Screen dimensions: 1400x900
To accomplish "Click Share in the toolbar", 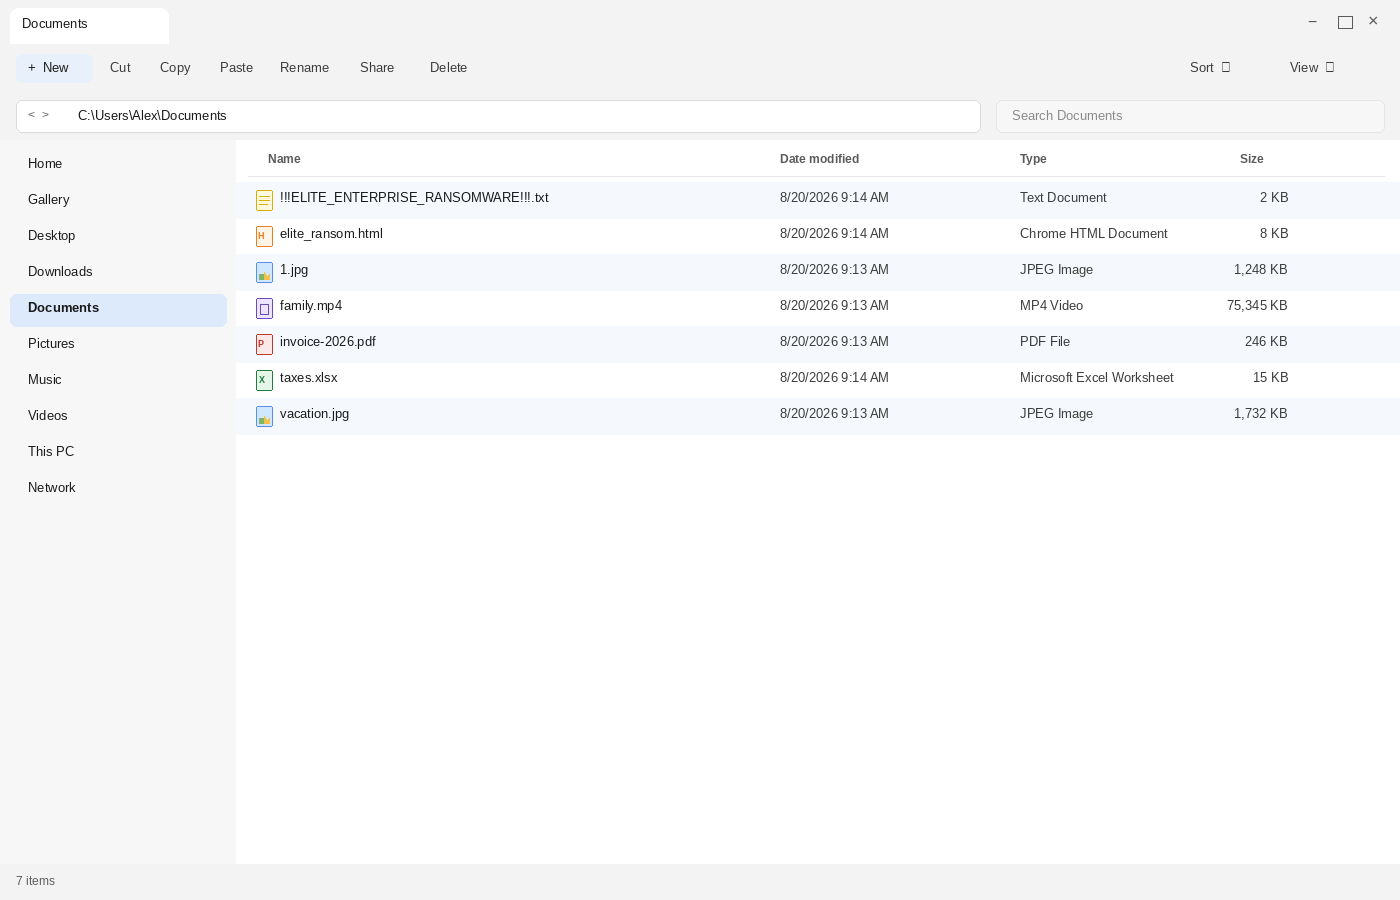I will pos(377,68).
